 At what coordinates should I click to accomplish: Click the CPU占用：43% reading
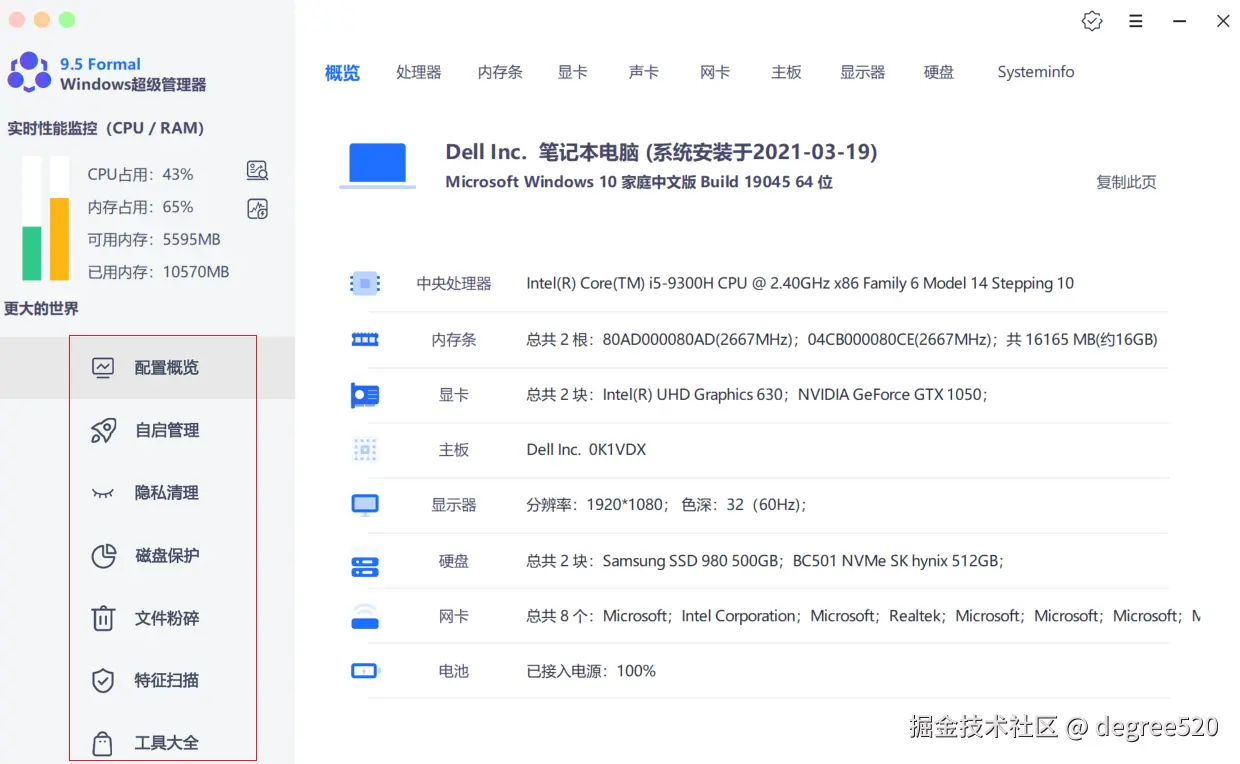[x=140, y=174]
